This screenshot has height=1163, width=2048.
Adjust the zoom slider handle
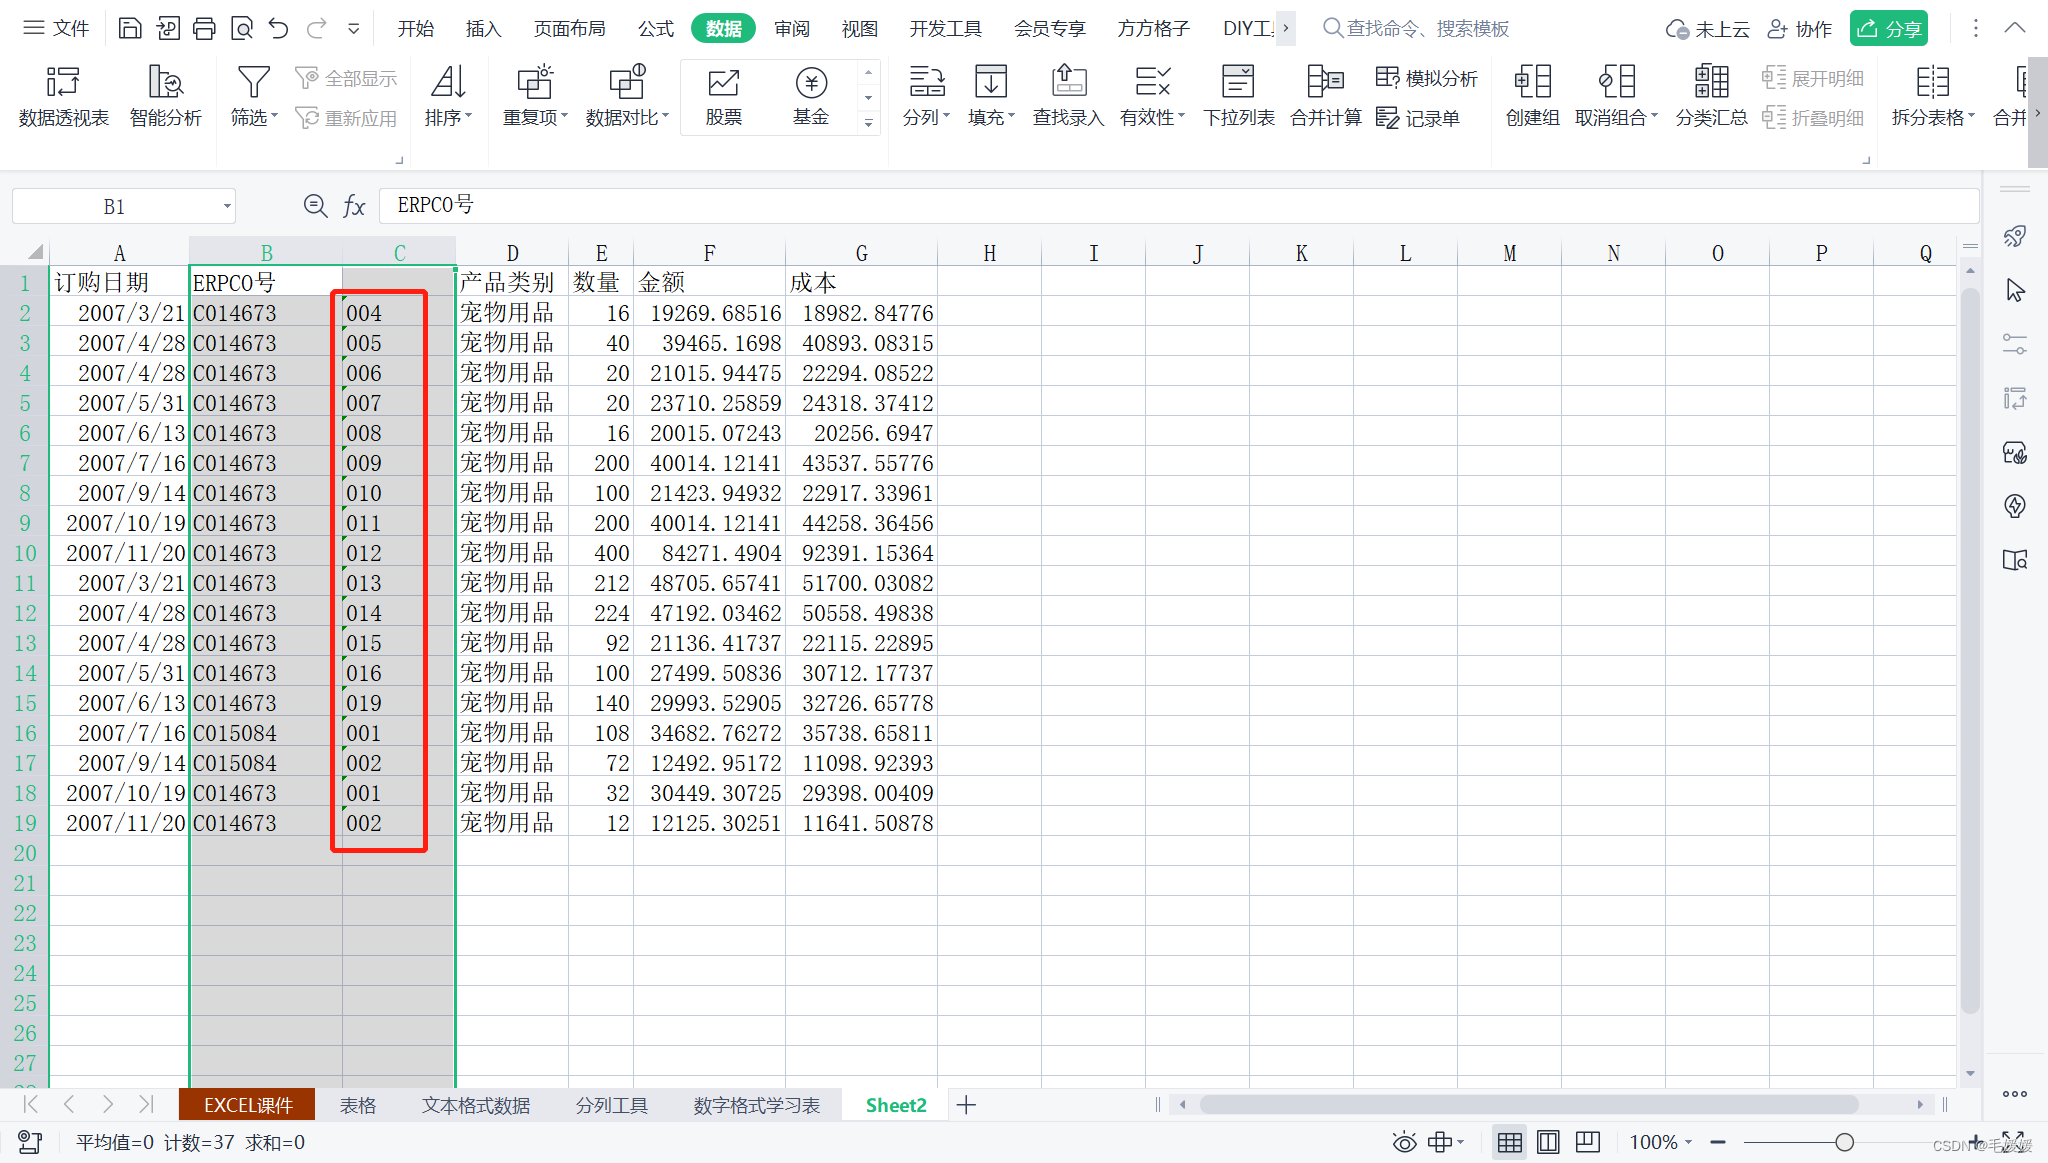1844,1142
